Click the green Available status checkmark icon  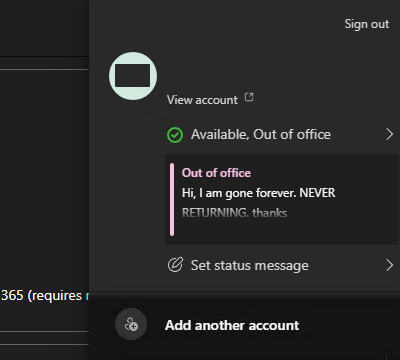(x=175, y=135)
